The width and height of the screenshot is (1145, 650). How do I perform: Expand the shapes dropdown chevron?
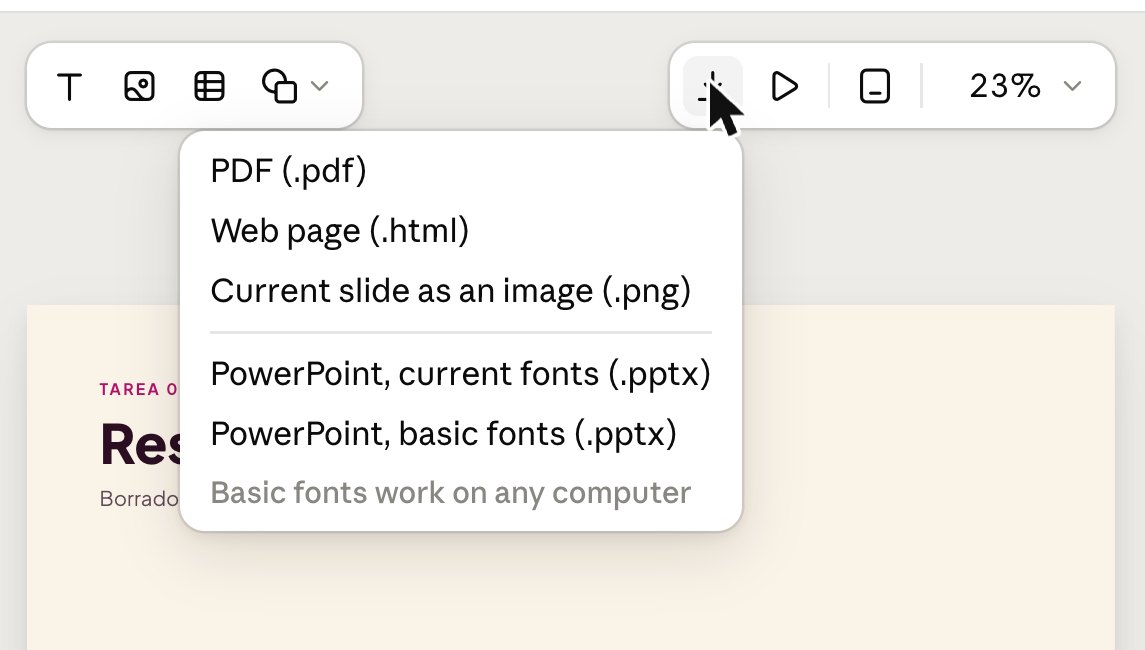coord(319,86)
